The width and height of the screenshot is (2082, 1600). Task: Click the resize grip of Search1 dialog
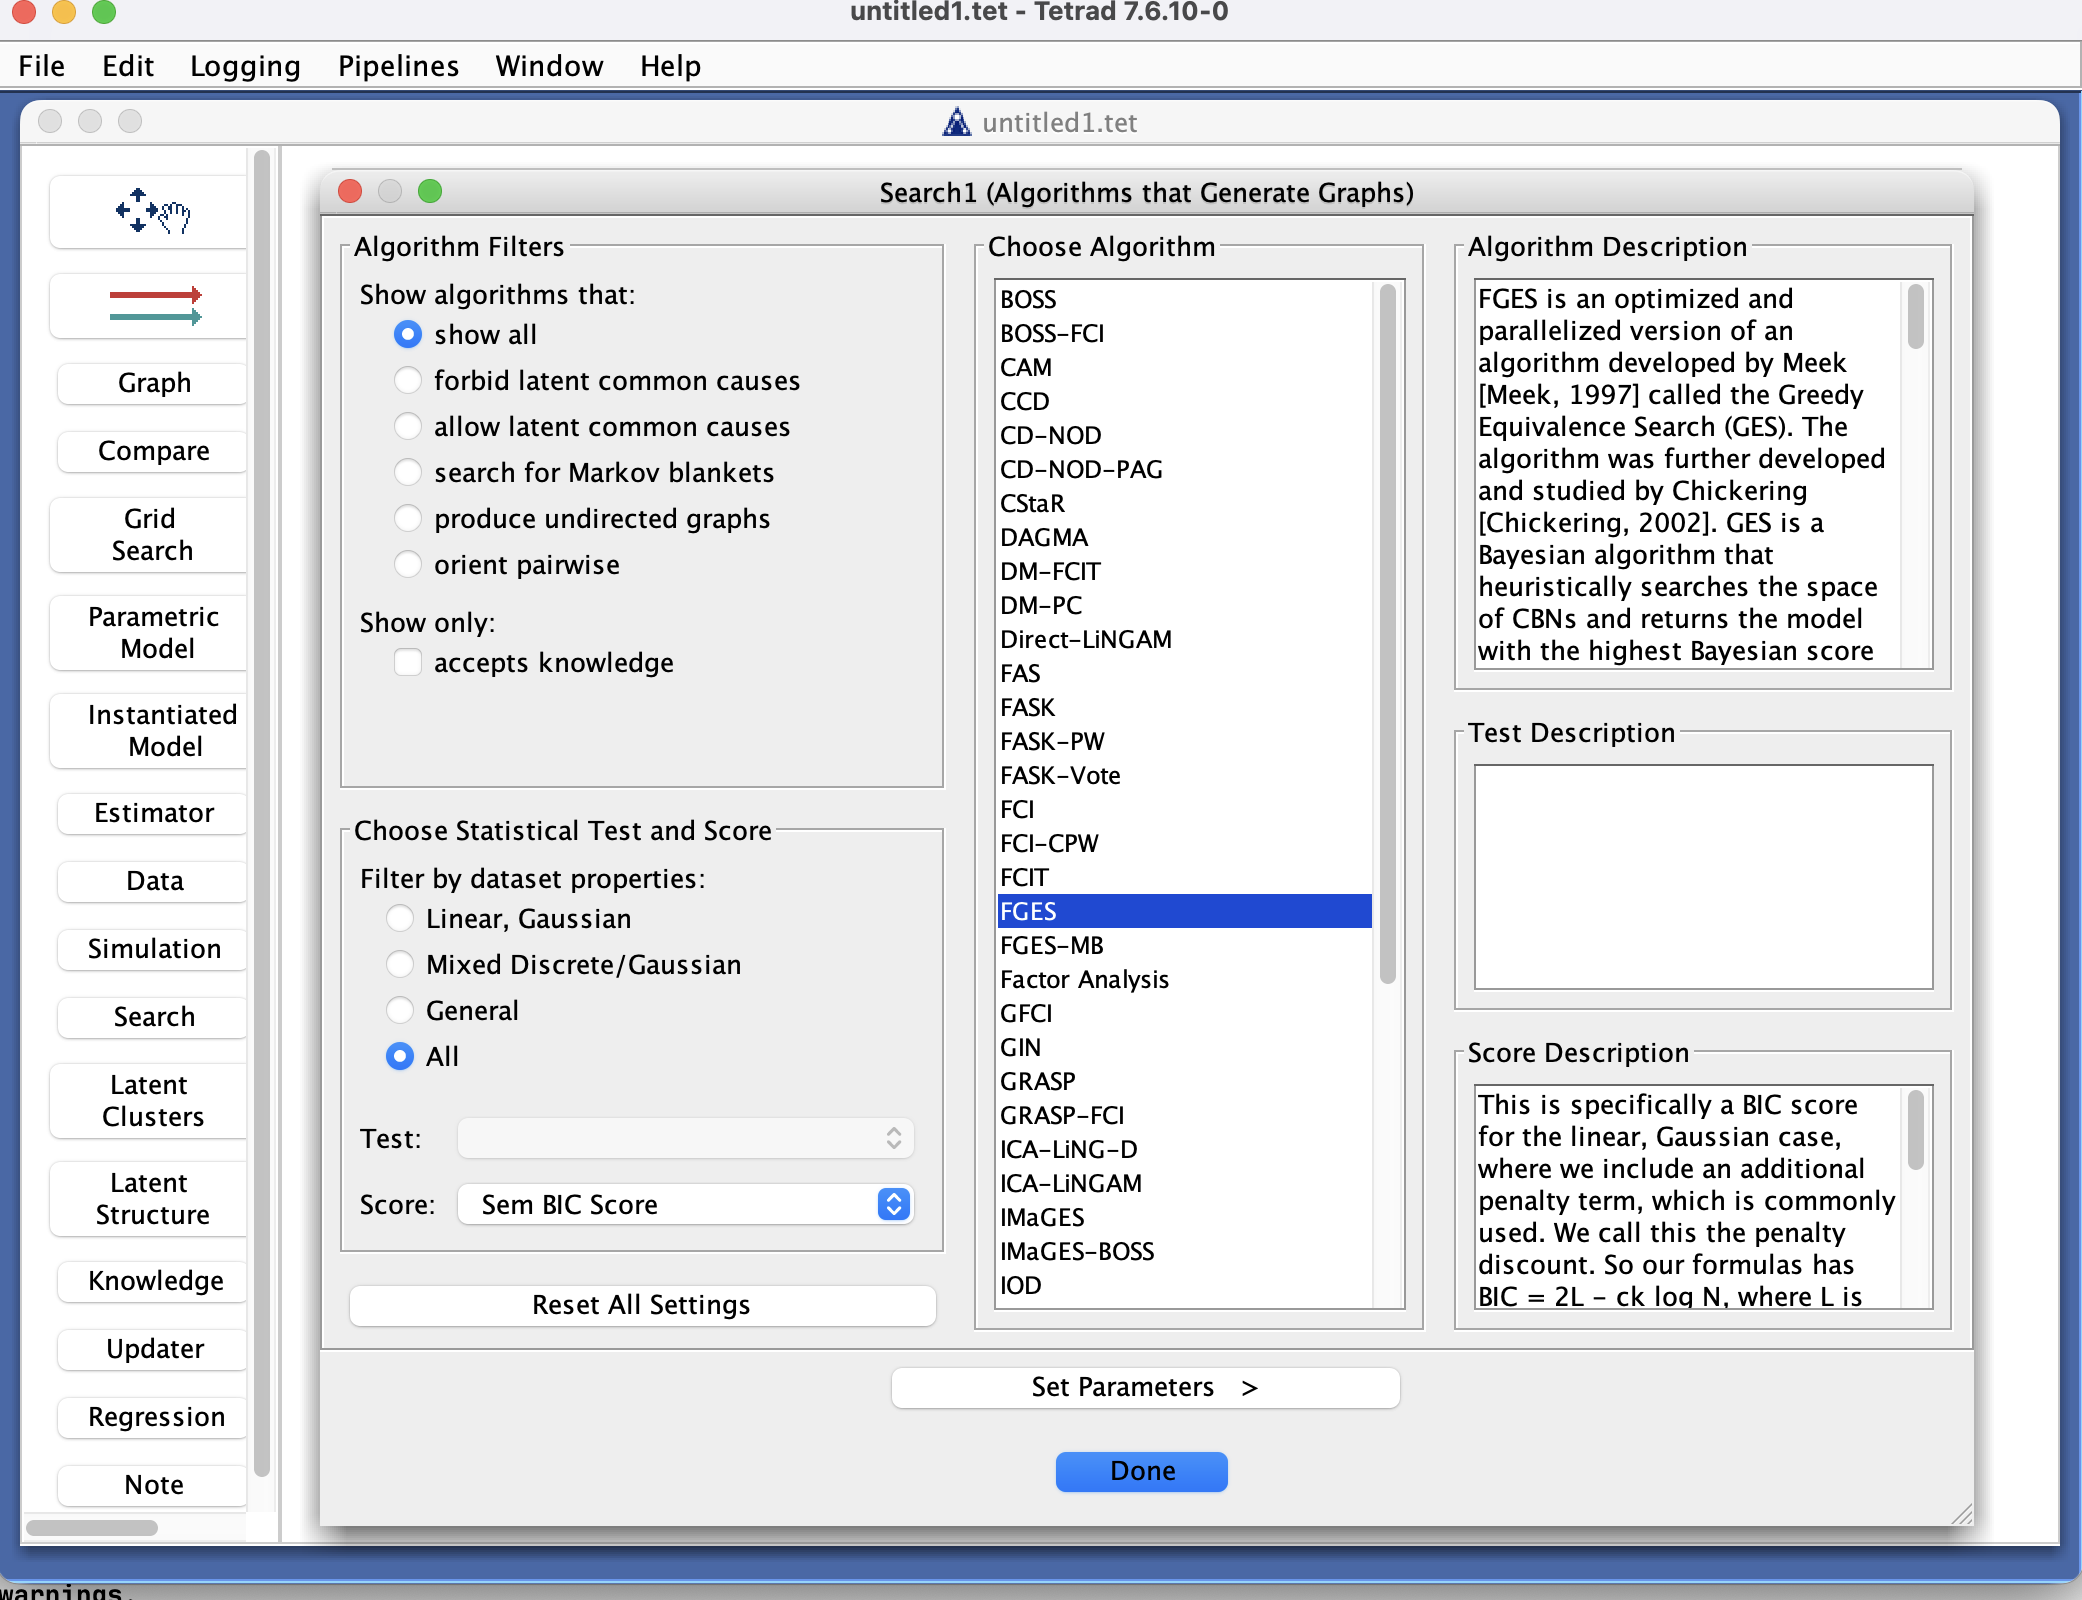point(1962,1514)
